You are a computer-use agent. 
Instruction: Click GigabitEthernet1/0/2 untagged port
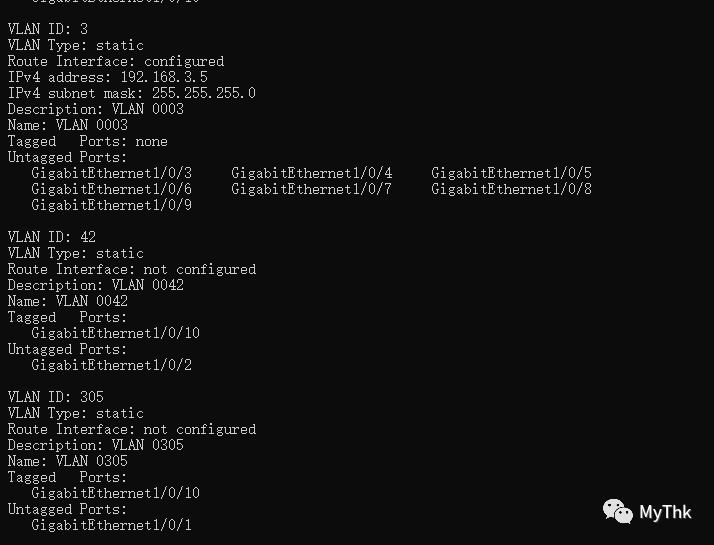pos(112,365)
